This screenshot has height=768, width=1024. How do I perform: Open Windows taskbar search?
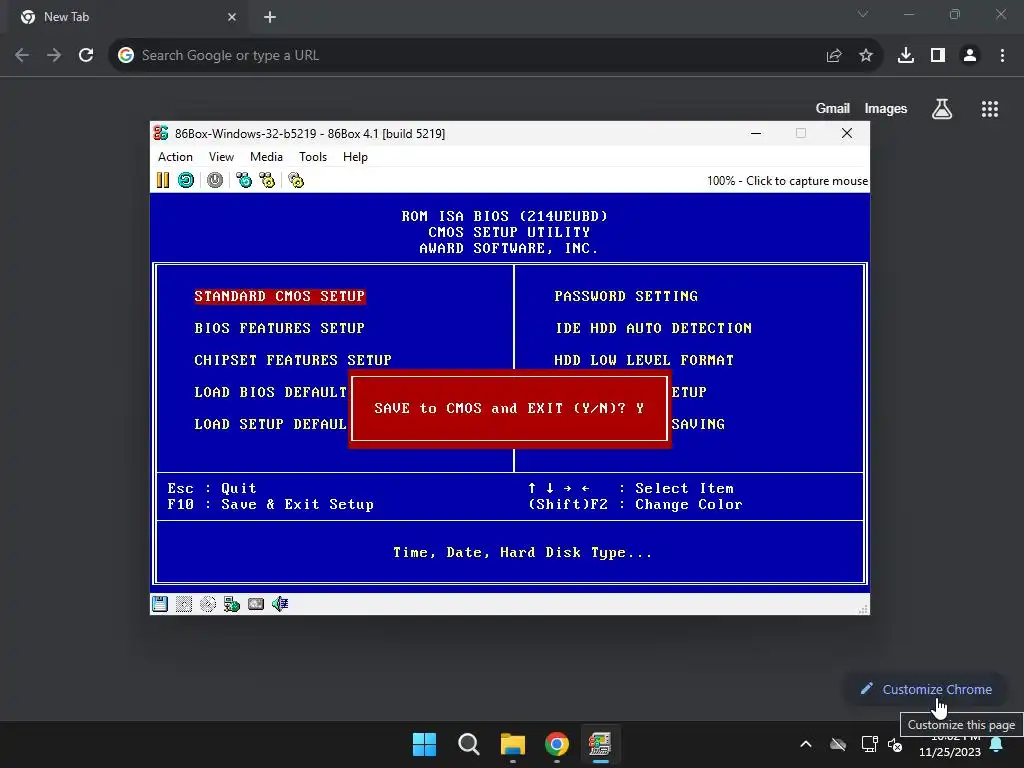469,744
